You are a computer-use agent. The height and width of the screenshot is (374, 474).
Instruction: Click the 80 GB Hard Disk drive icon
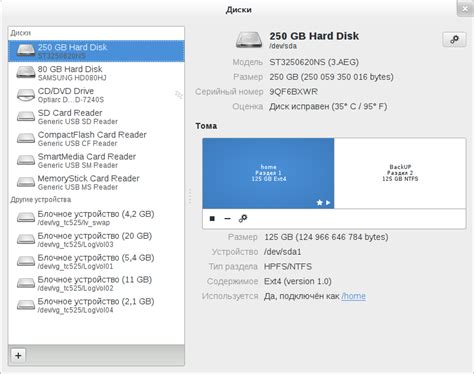[26, 72]
